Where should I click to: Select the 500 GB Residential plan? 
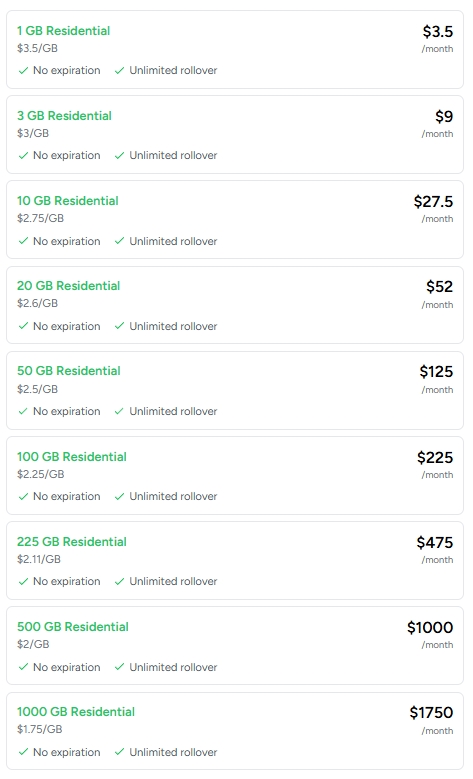235,645
